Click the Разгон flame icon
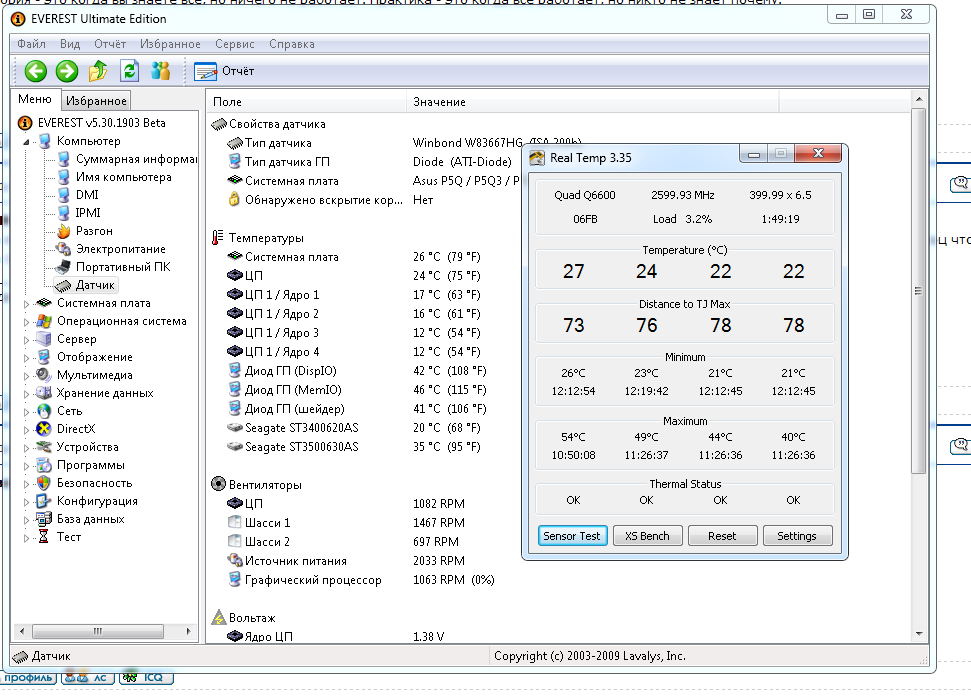 [64, 231]
